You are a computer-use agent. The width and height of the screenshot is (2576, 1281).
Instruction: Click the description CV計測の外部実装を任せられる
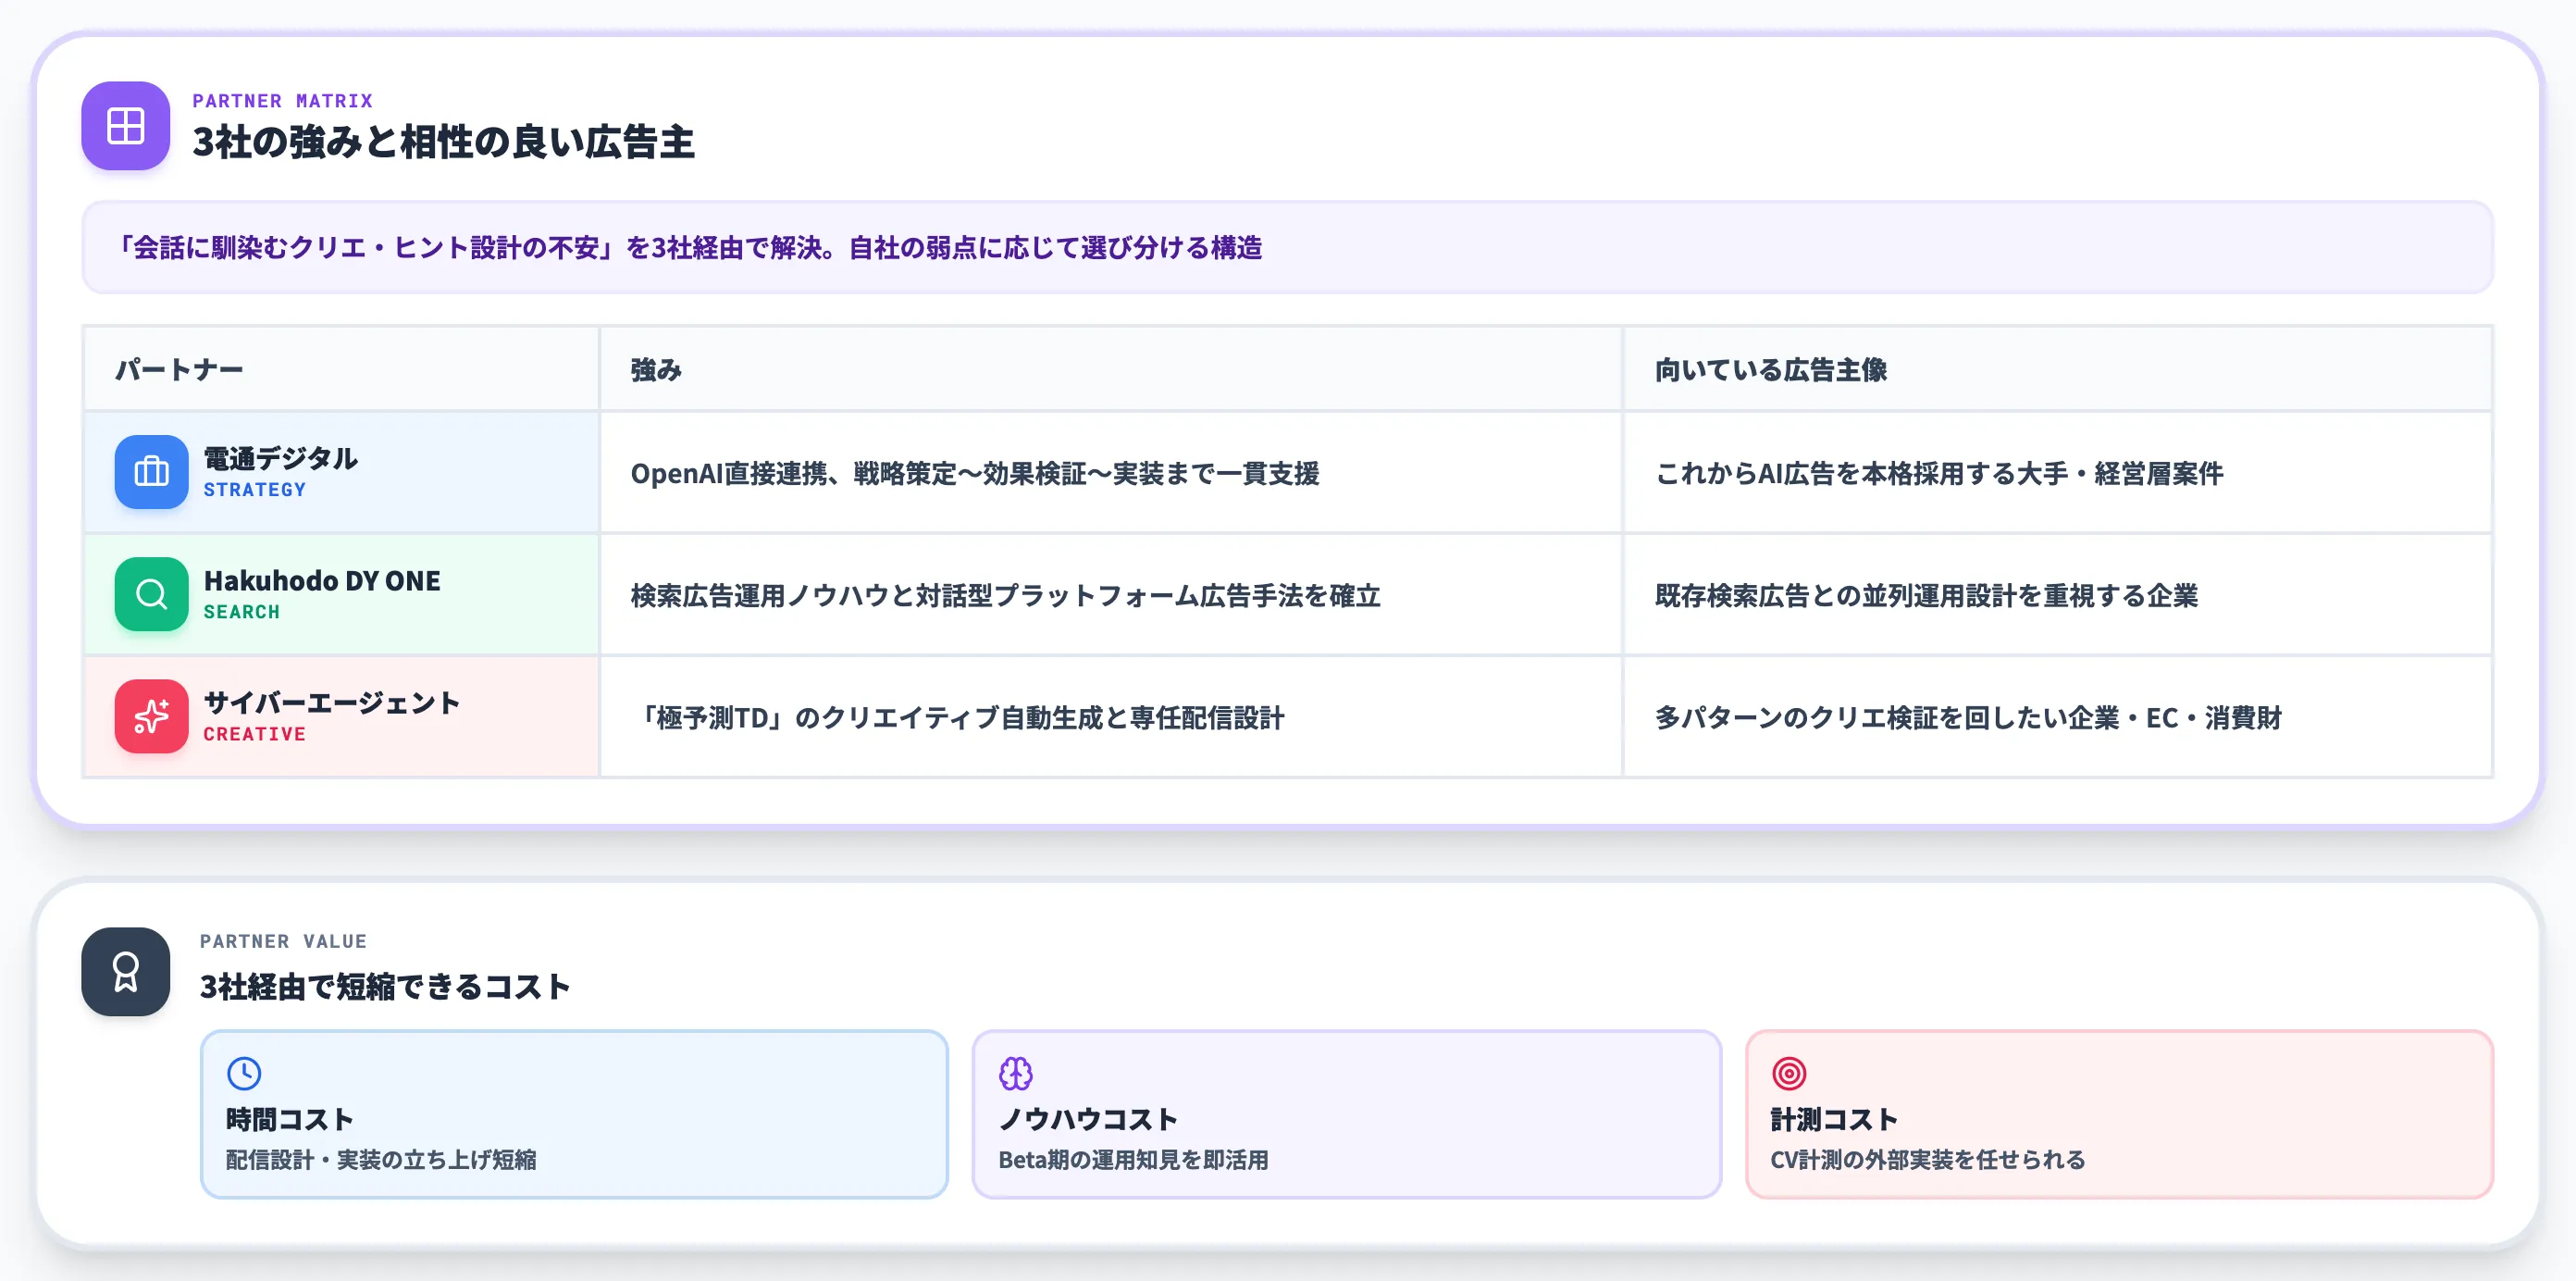pyautogui.click(x=1928, y=1160)
